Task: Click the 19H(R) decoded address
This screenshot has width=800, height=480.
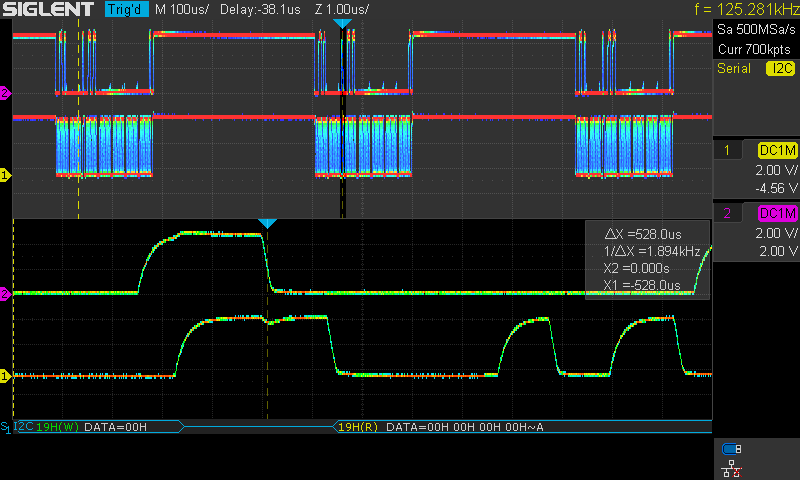Action: [x=358, y=427]
